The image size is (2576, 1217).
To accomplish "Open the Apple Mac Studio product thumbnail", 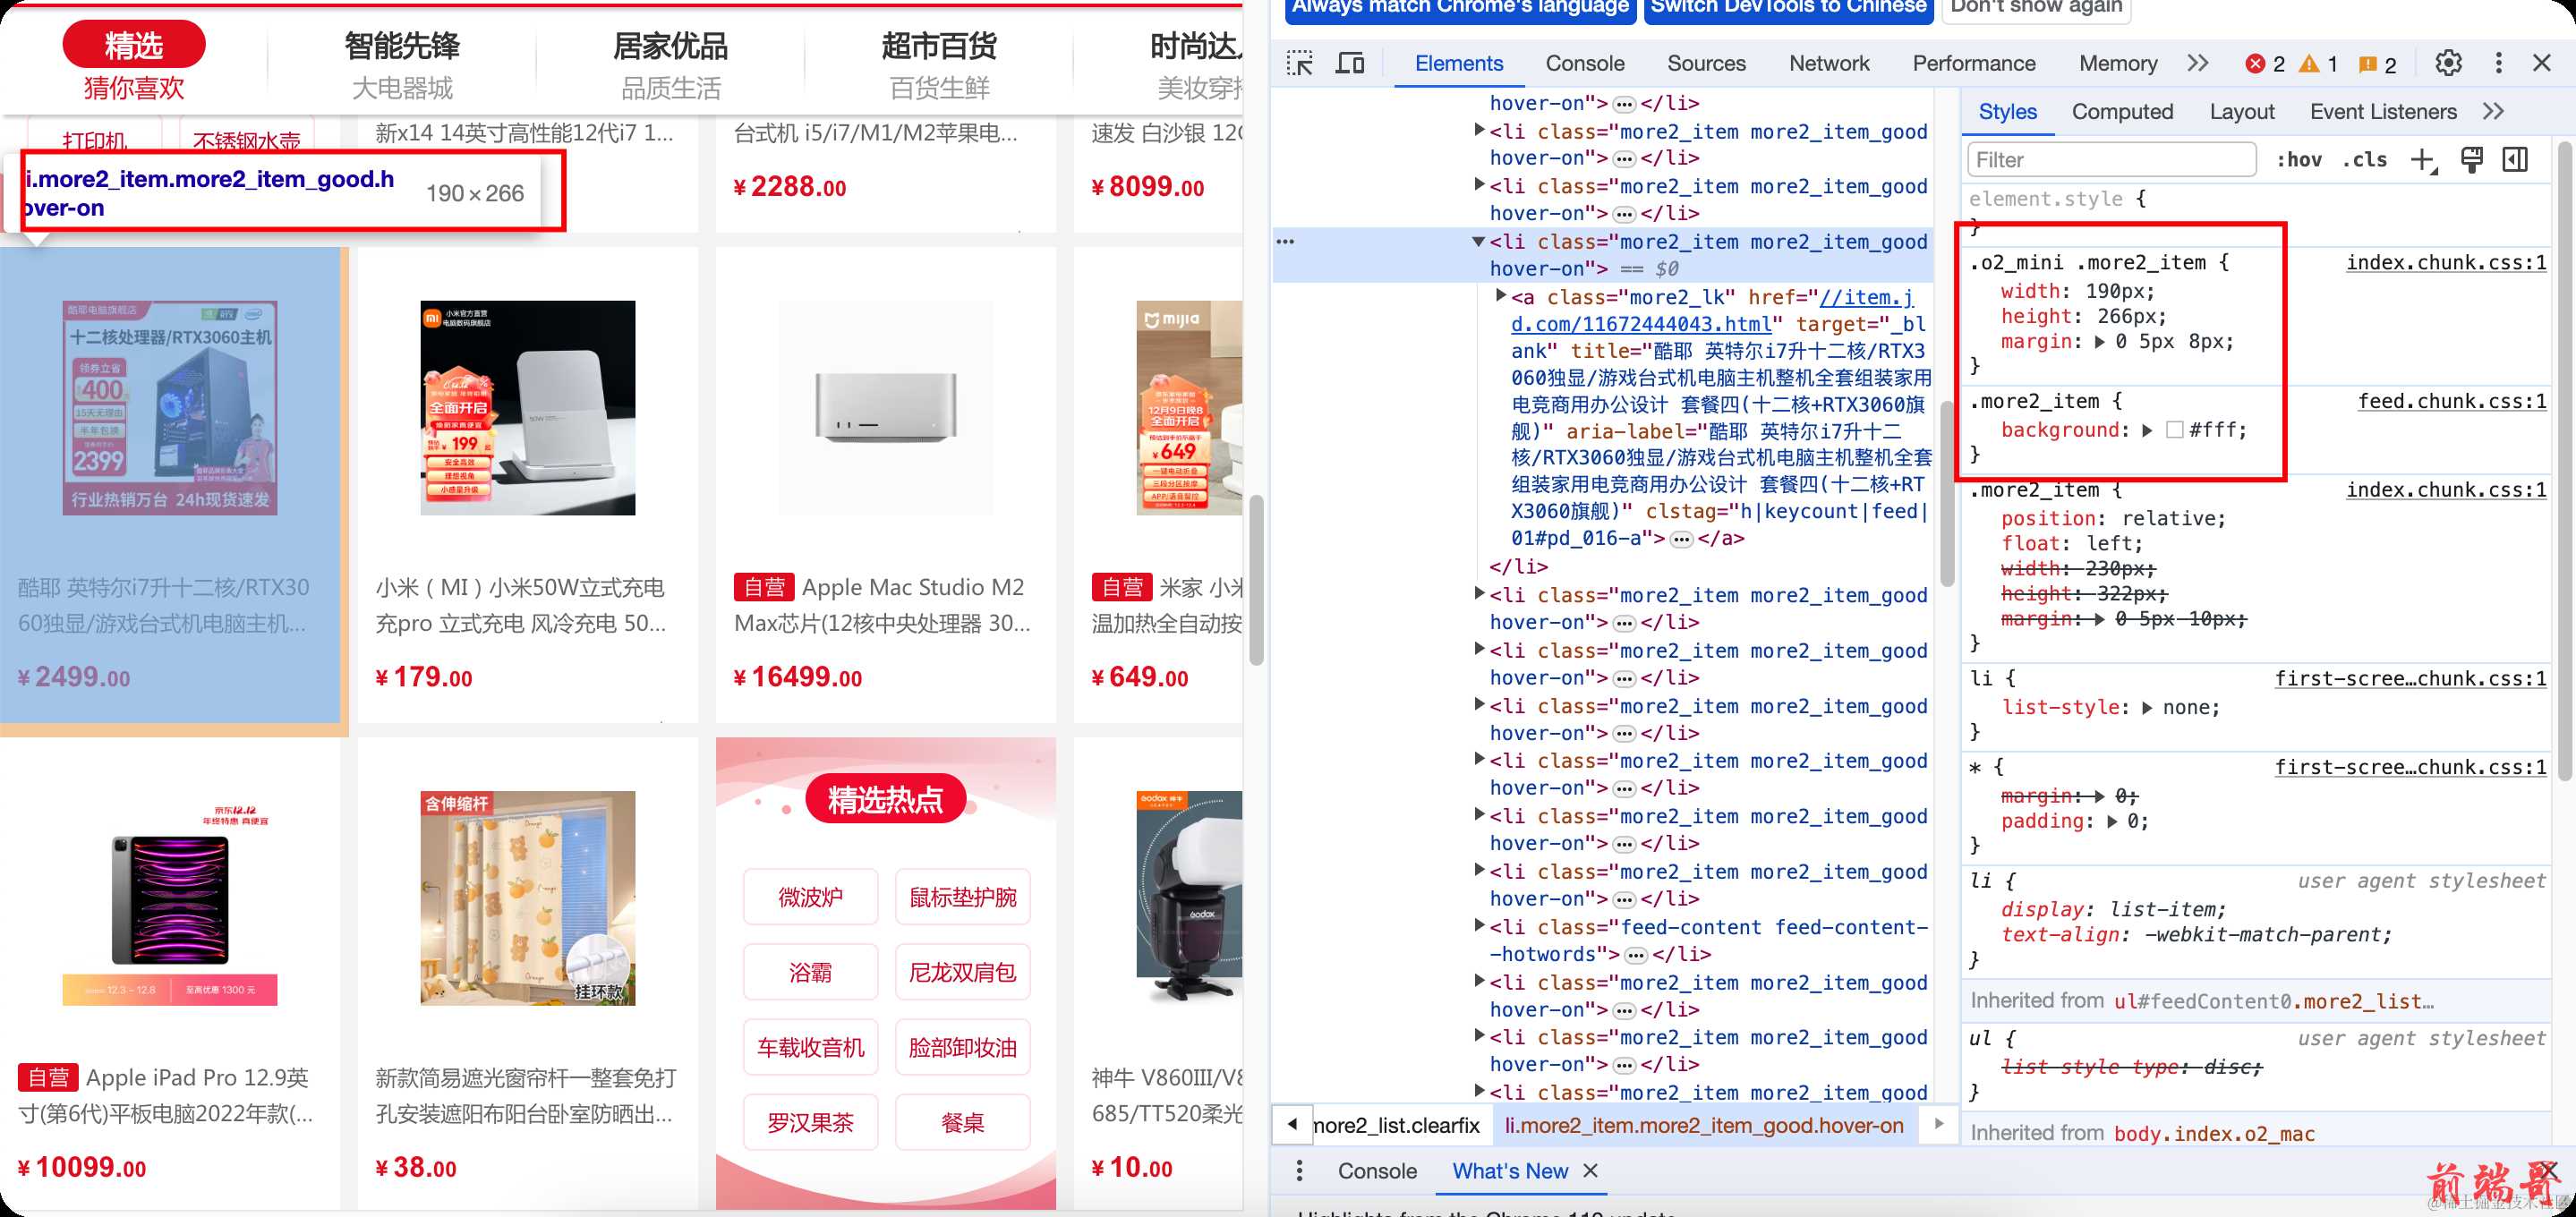I will click(886, 408).
